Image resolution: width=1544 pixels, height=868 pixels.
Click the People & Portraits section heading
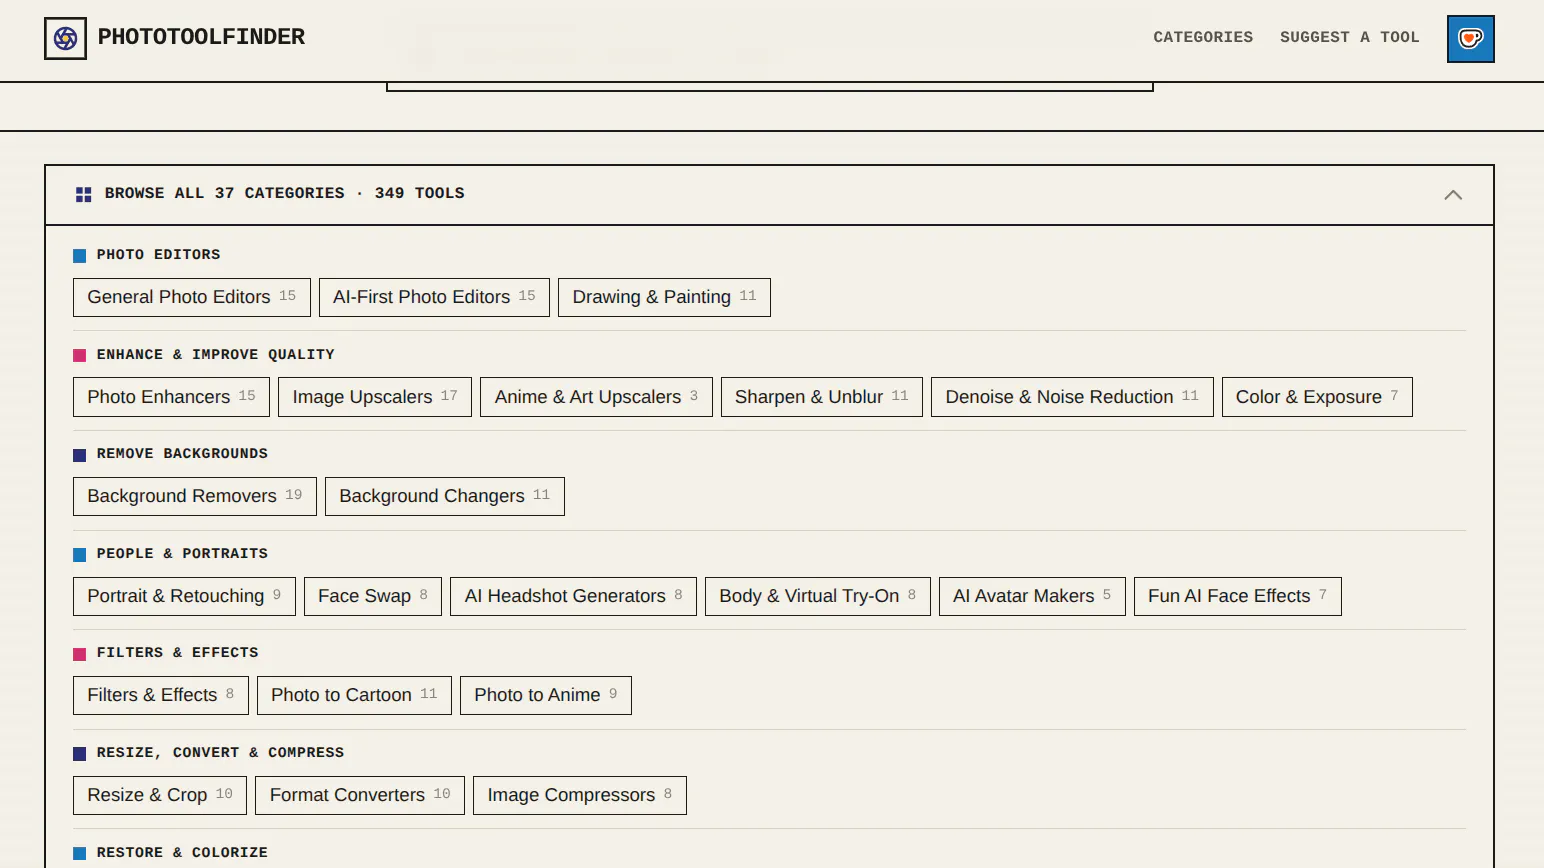[x=182, y=554]
